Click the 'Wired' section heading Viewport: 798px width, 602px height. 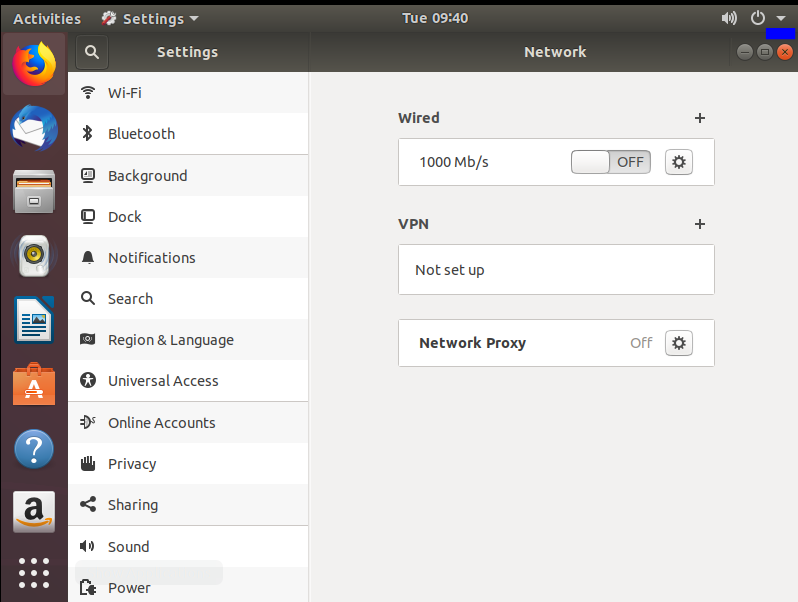pos(419,118)
